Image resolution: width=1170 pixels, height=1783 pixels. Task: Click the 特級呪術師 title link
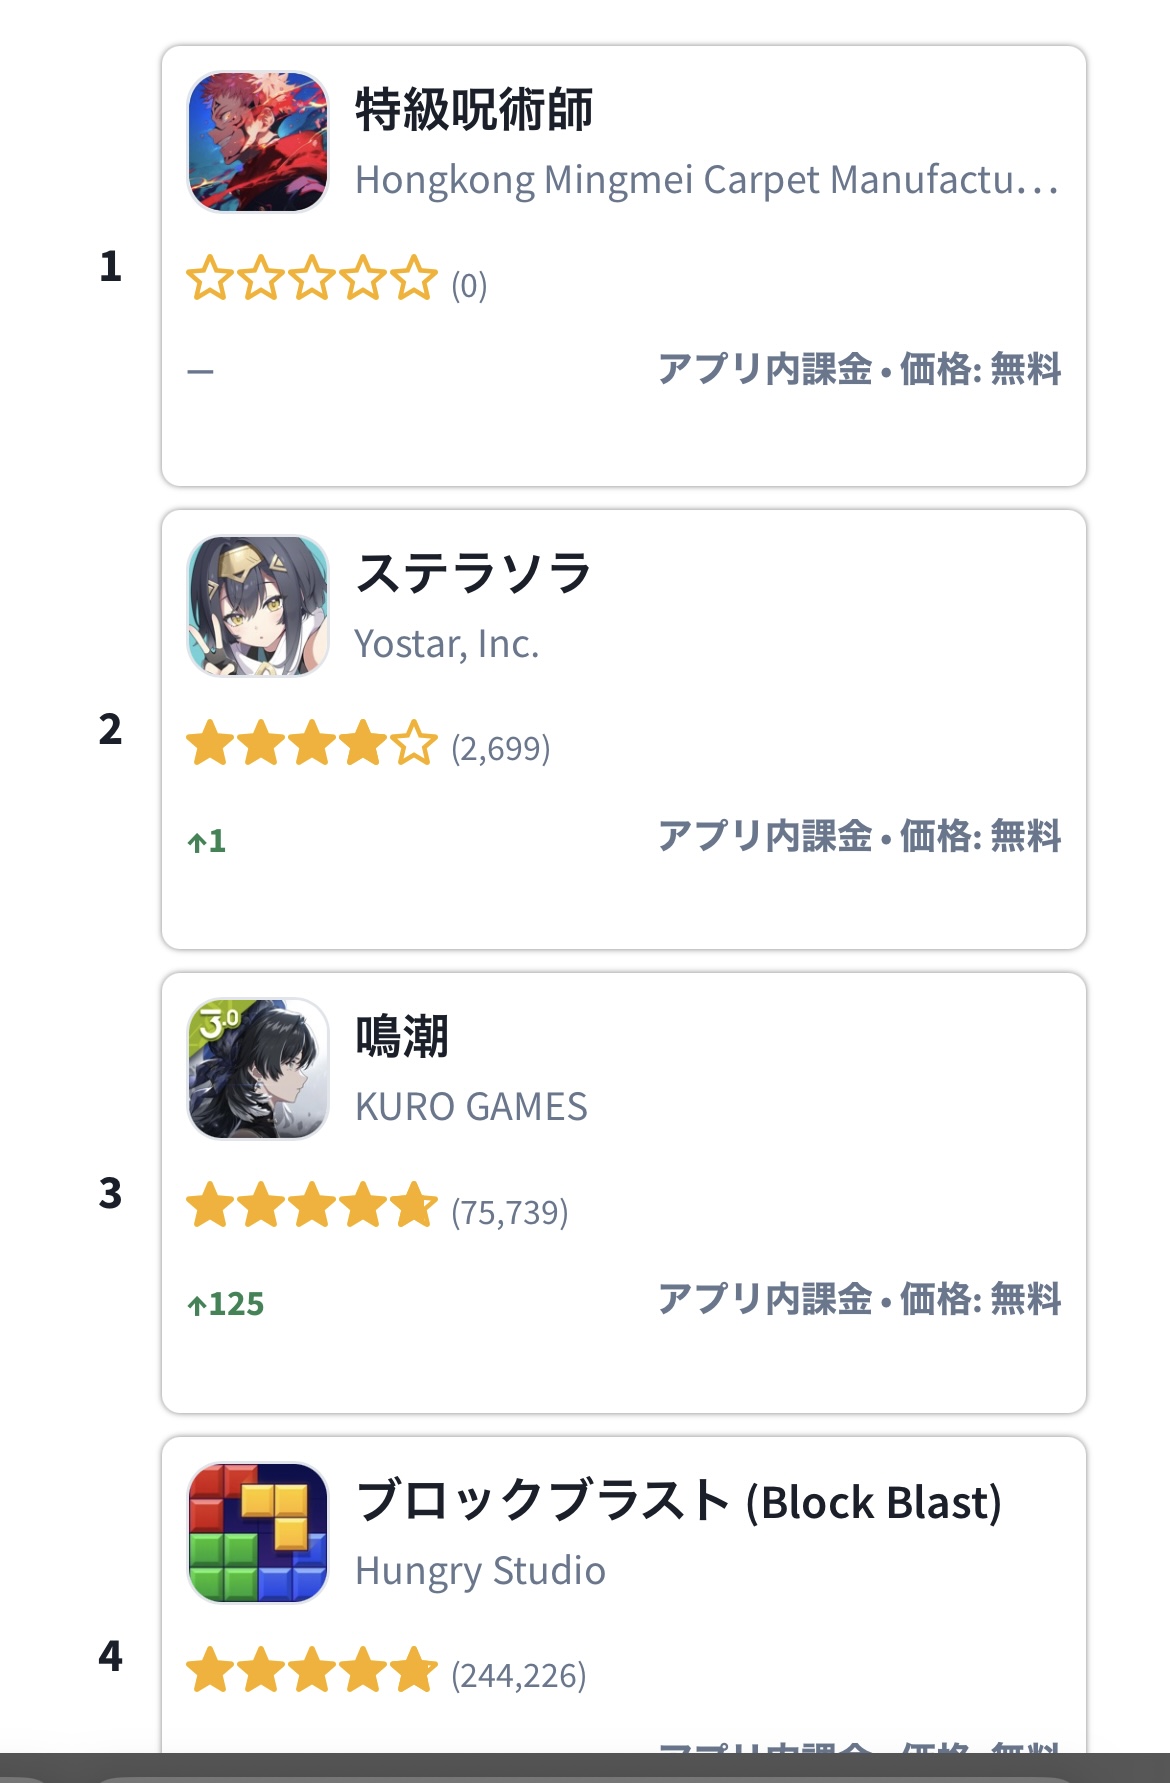(x=474, y=109)
